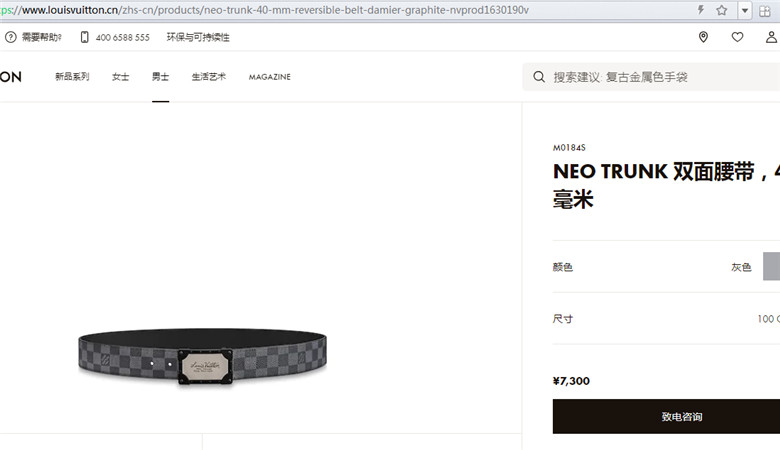Screen dimensions: 780x450
Task: Open the account profile icon
Action: coord(771,37)
